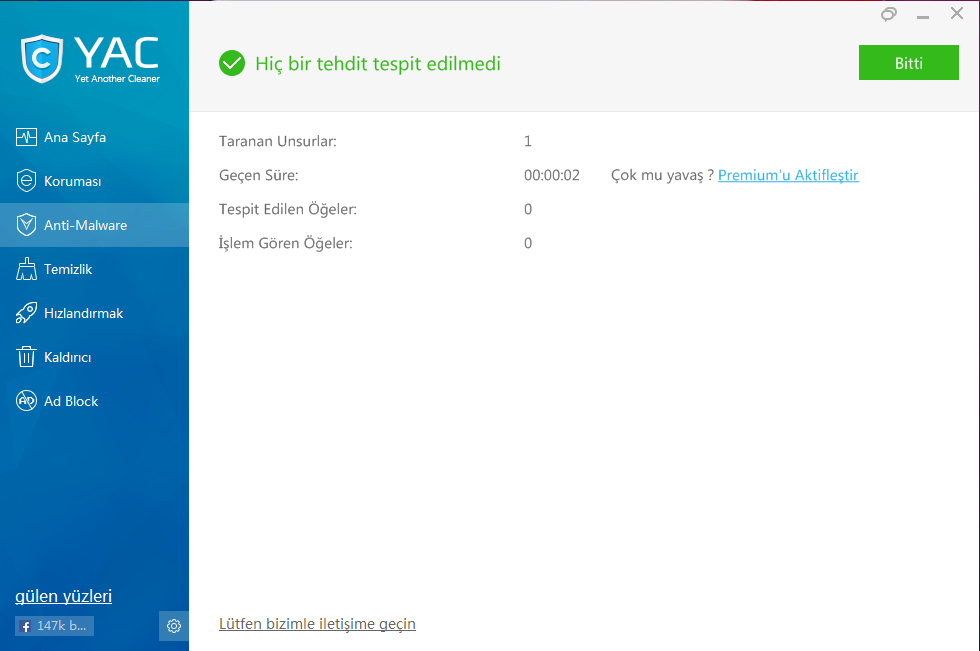Viewport: 980px width, 651px height.
Task: Open Ana Sayfa home page
Action: 94,137
